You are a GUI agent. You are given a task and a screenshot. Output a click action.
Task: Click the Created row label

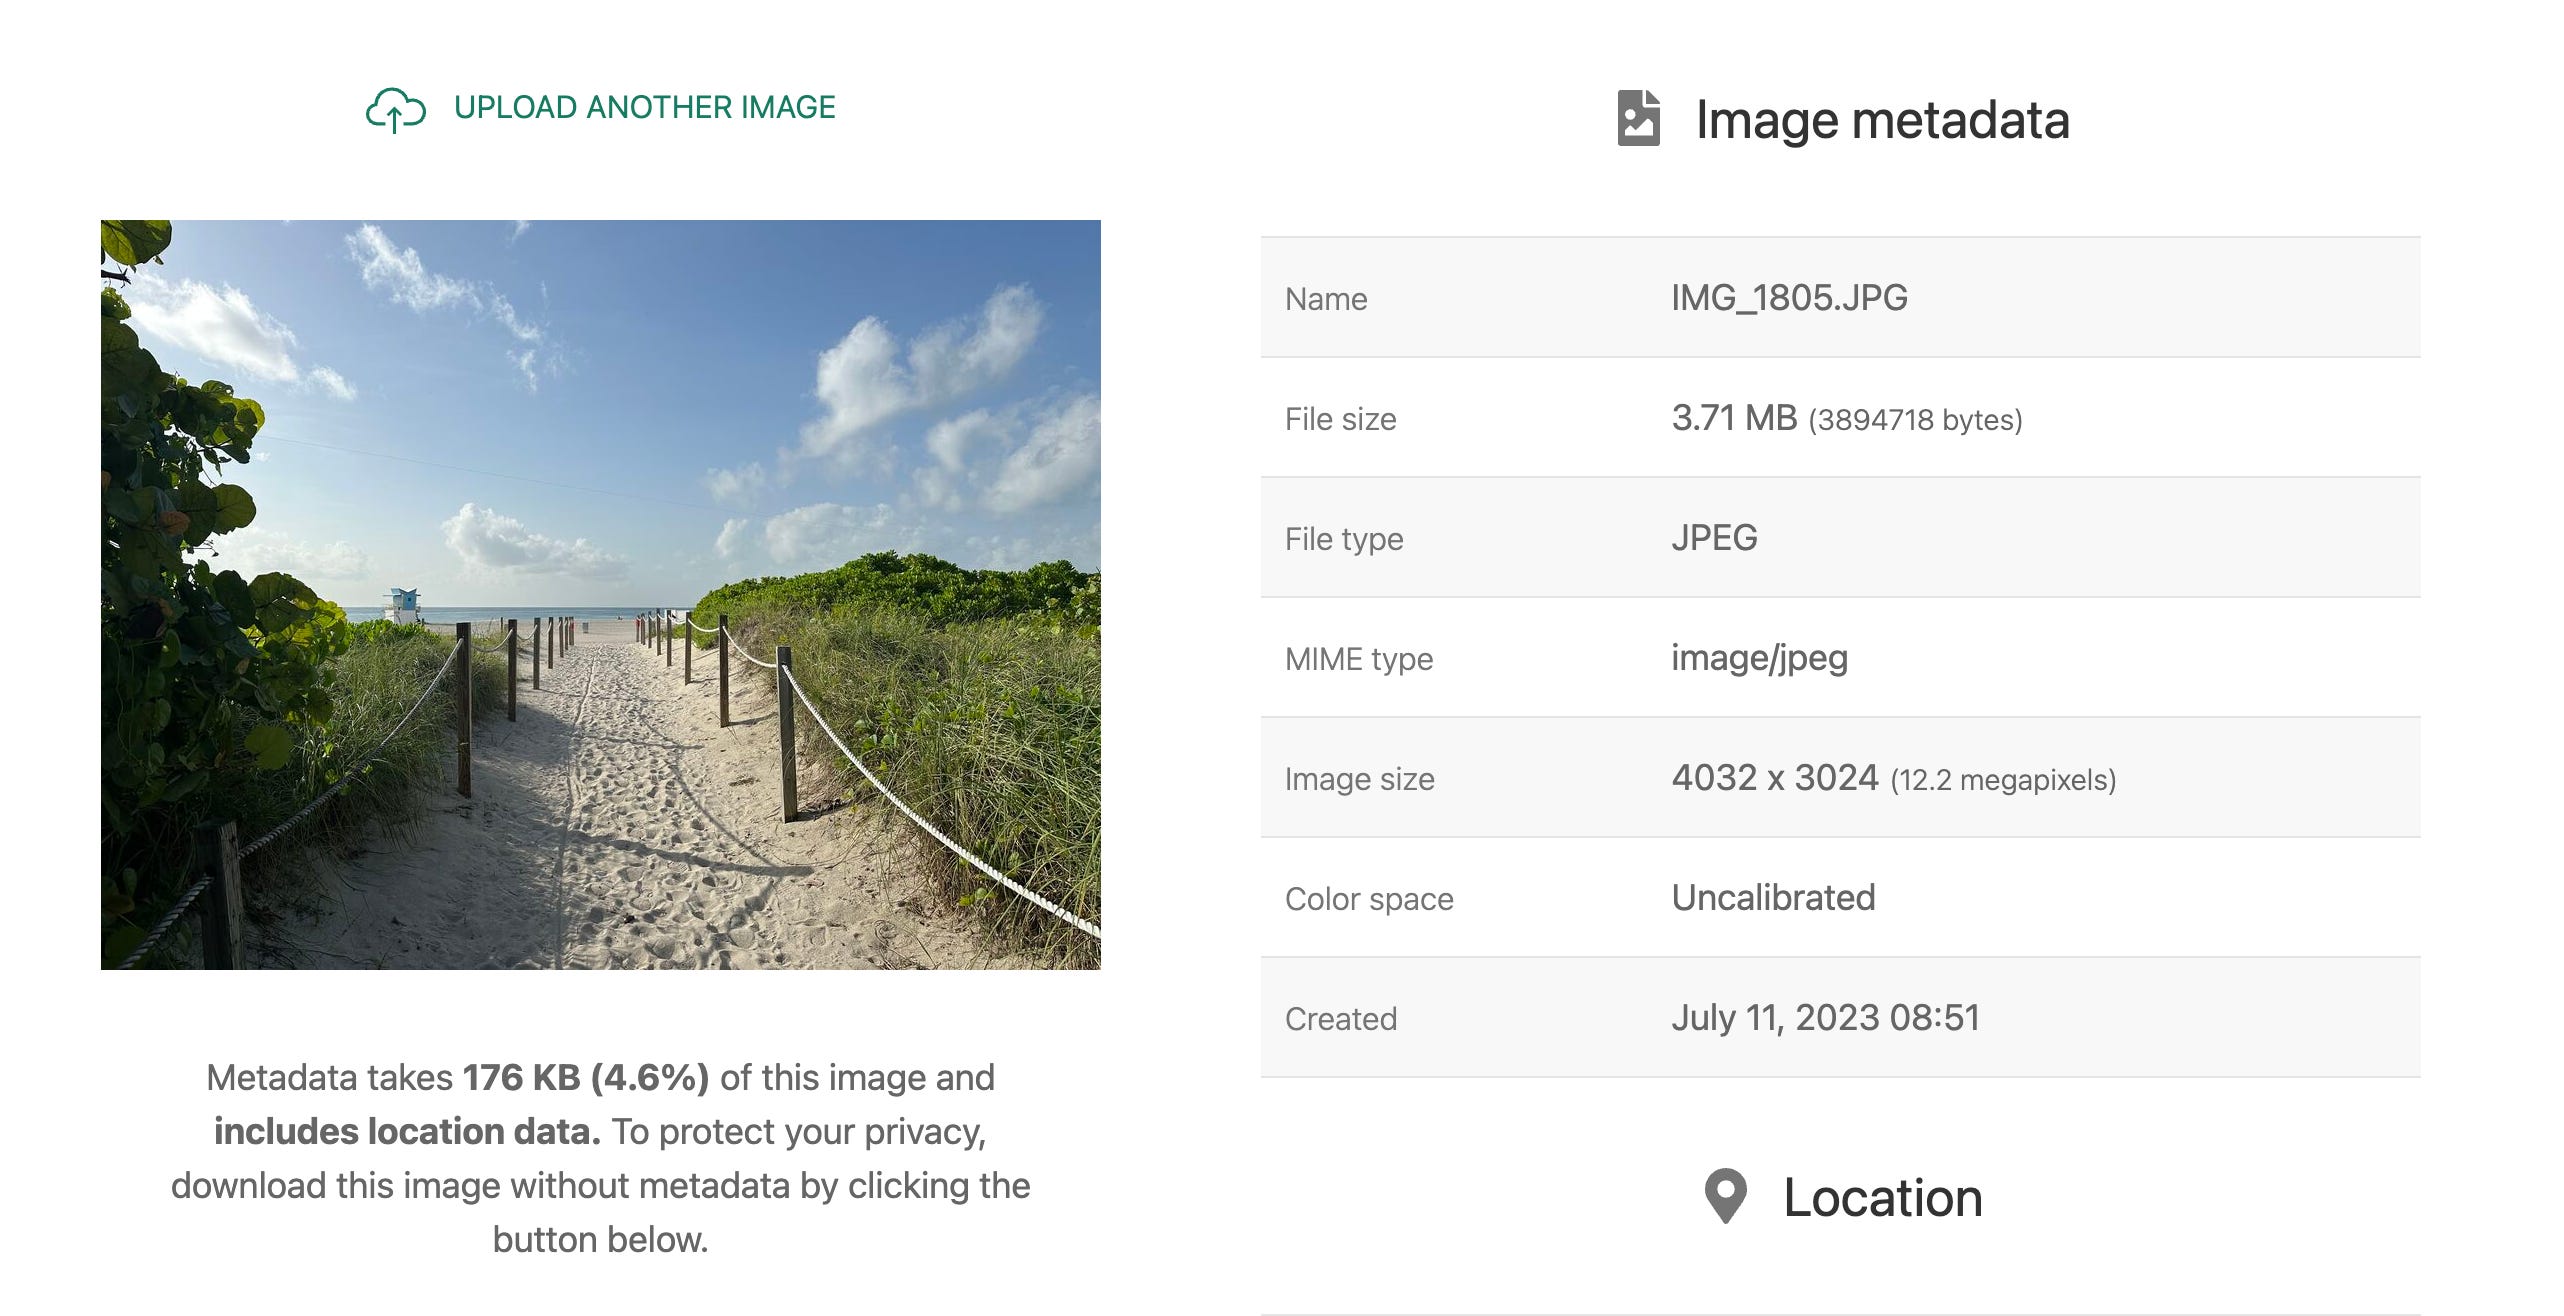pyautogui.click(x=1340, y=1019)
